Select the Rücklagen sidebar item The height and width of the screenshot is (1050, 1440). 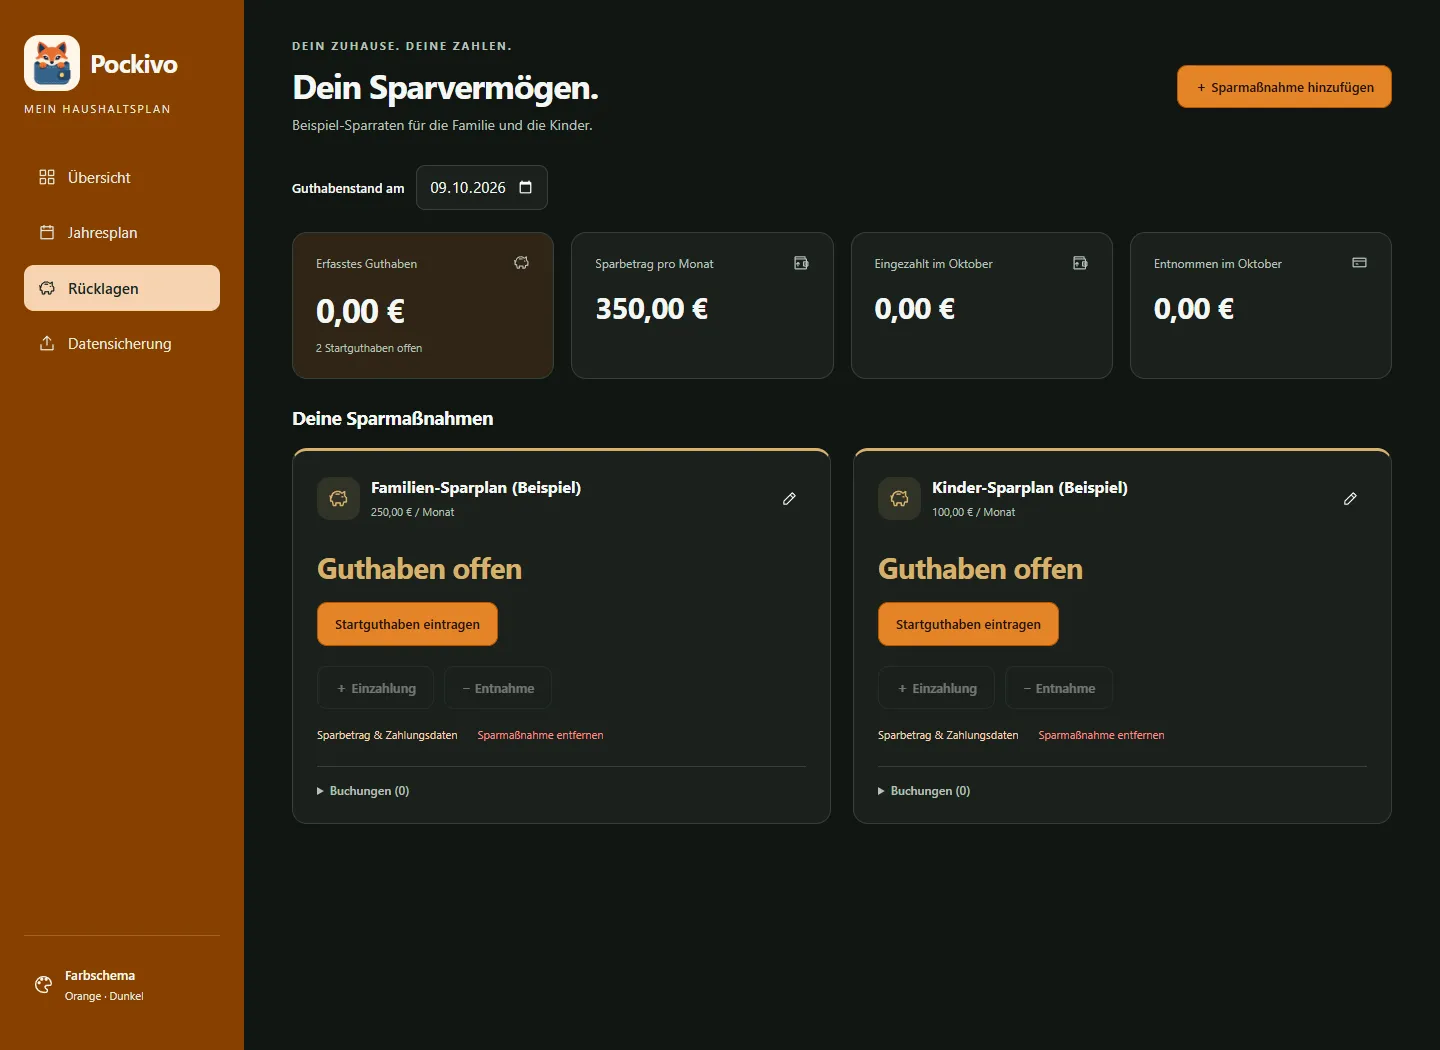tap(122, 288)
